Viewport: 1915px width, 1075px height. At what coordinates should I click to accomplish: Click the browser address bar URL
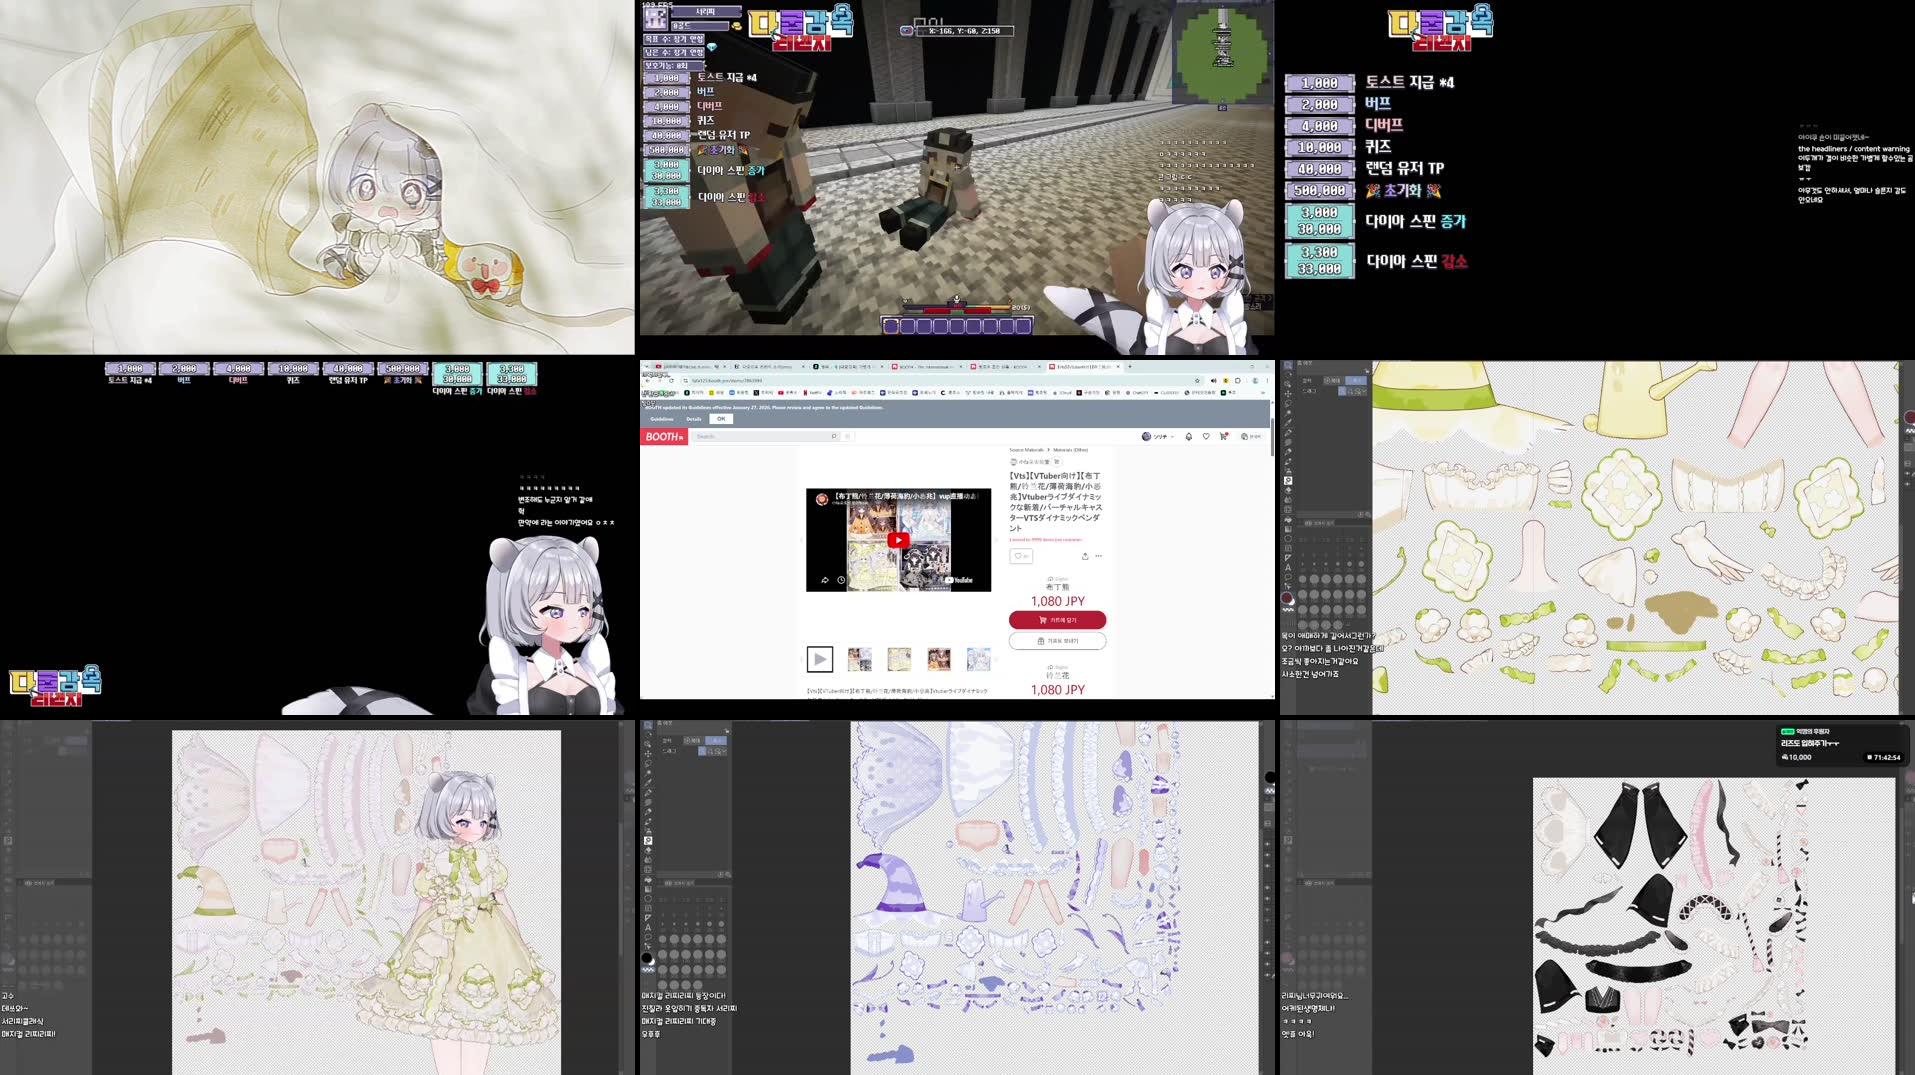(x=727, y=381)
